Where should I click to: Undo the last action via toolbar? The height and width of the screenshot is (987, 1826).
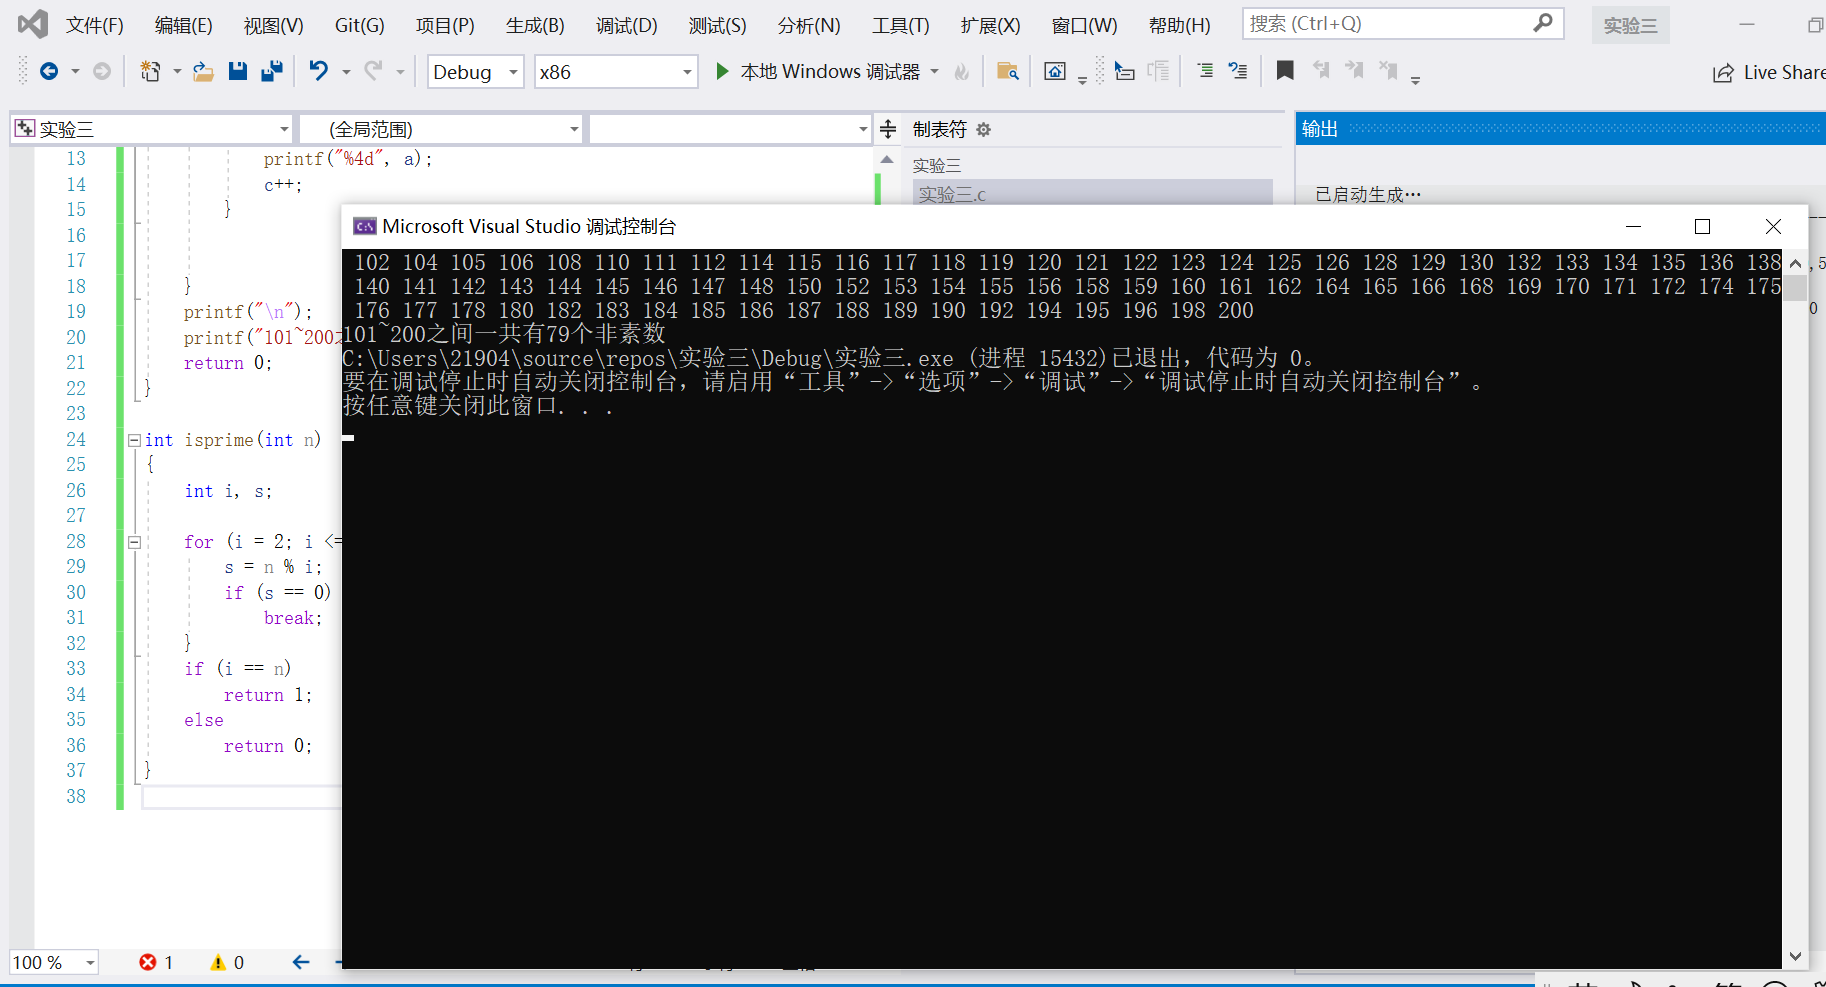pos(319,71)
